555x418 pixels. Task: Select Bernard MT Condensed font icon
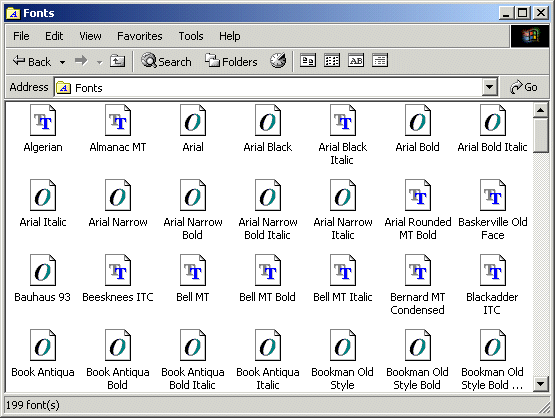[x=418, y=270]
